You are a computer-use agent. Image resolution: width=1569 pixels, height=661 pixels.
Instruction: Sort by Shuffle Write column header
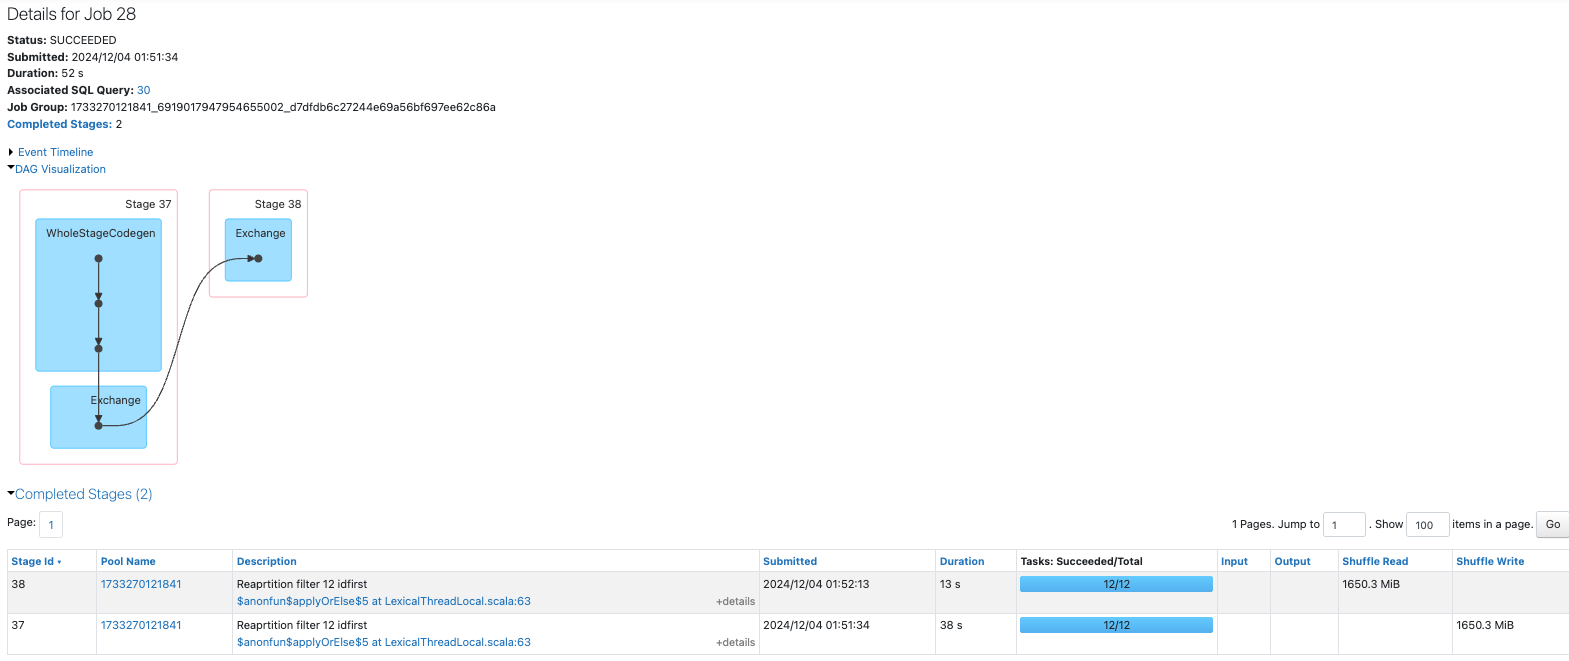tap(1490, 561)
